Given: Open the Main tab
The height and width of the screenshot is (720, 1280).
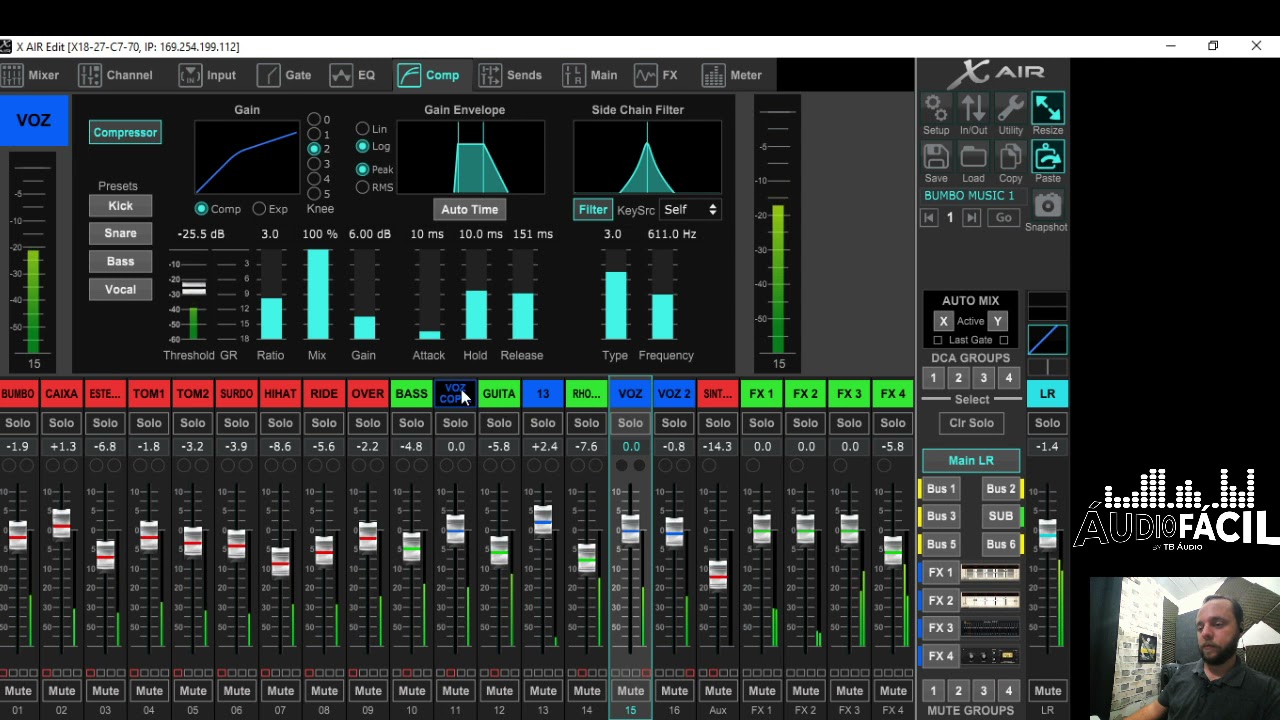Looking at the screenshot, I should 590,75.
